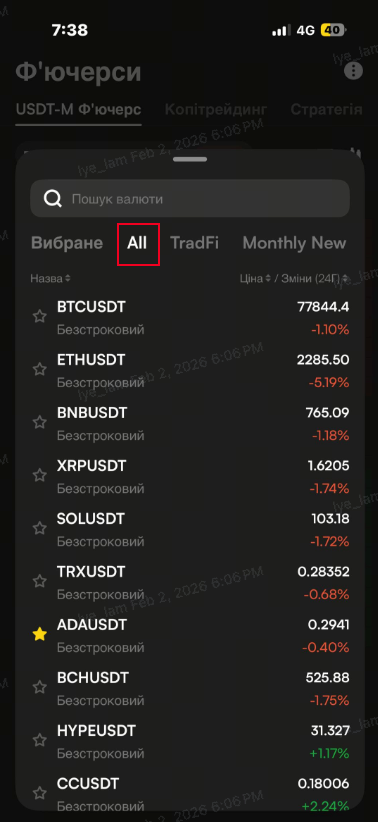Star the BCHUSDT pair
Image resolution: width=378 pixels, height=822 pixels.
click(x=39, y=687)
